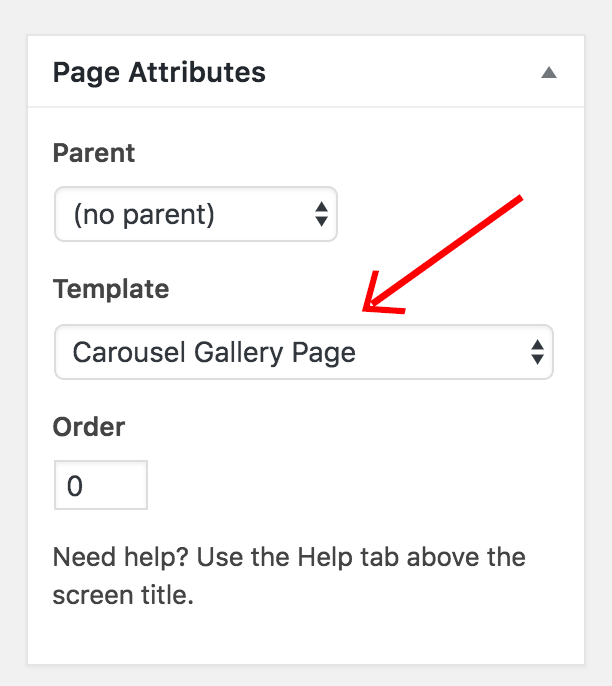Image resolution: width=612 pixels, height=686 pixels.
Task: Click the word 'Gallery' in Template box
Action: point(238,353)
